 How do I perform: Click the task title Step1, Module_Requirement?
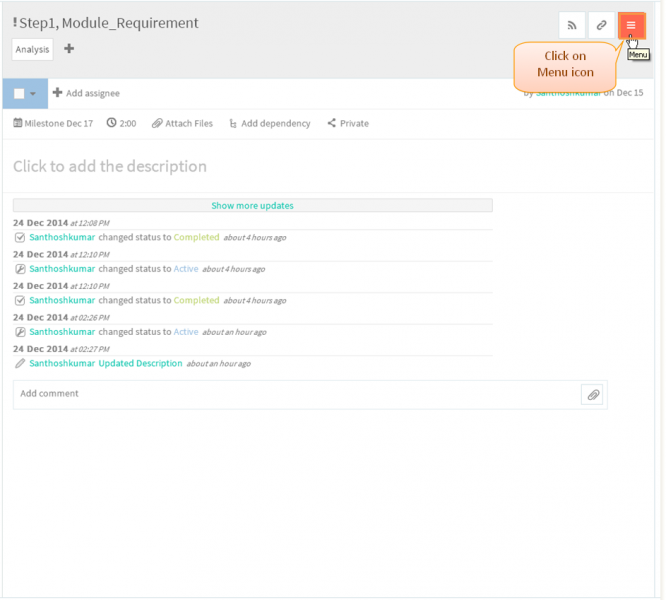(109, 23)
